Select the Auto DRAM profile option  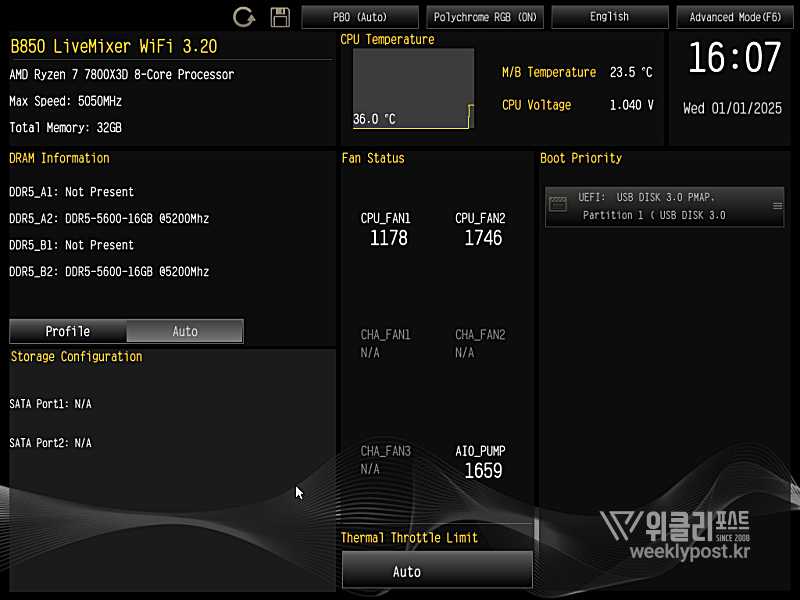coord(185,331)
